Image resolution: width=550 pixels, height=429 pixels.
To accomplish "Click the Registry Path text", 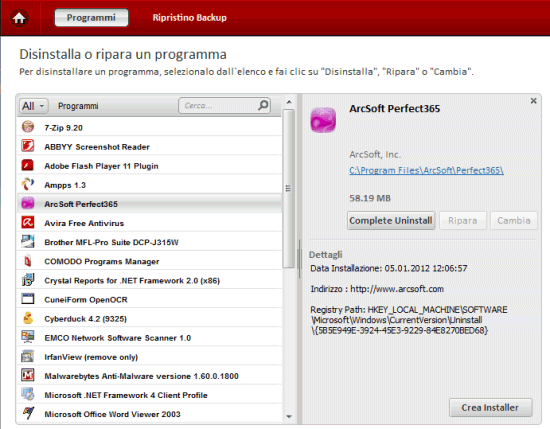I will click(409, 320).
